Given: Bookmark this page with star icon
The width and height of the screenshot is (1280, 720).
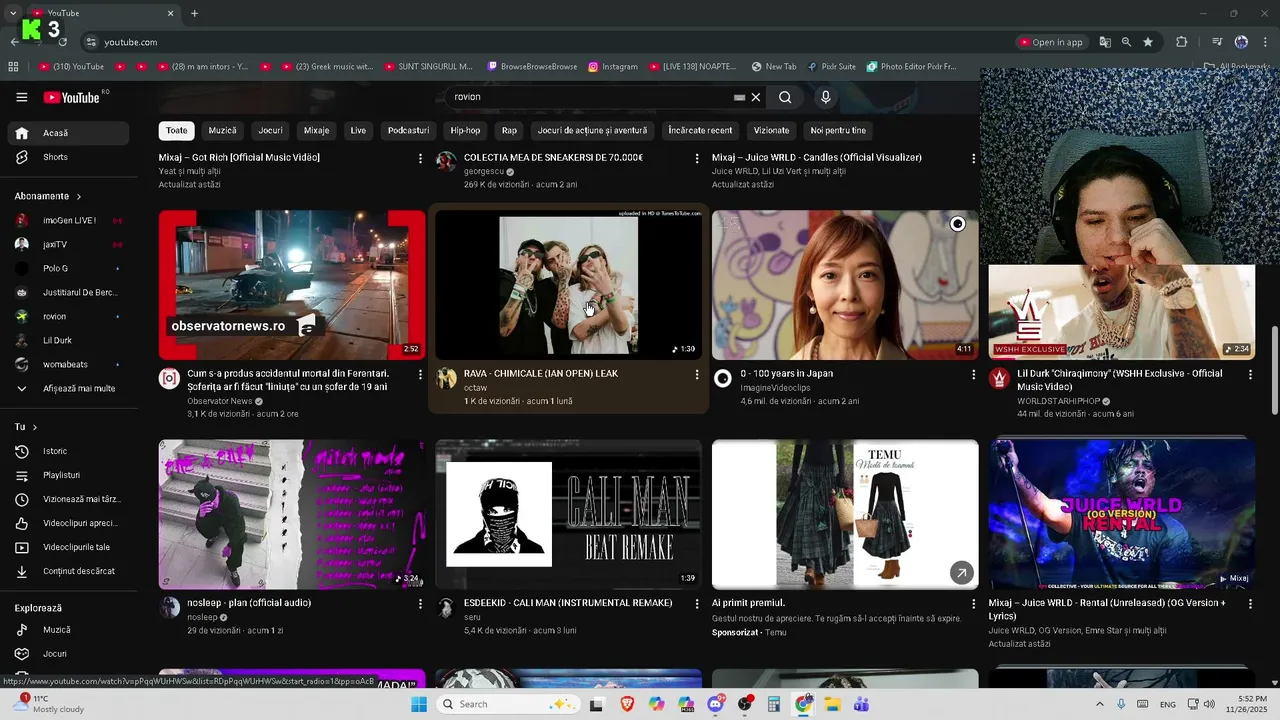Looking at the screenshot, I should (1148, 42).
